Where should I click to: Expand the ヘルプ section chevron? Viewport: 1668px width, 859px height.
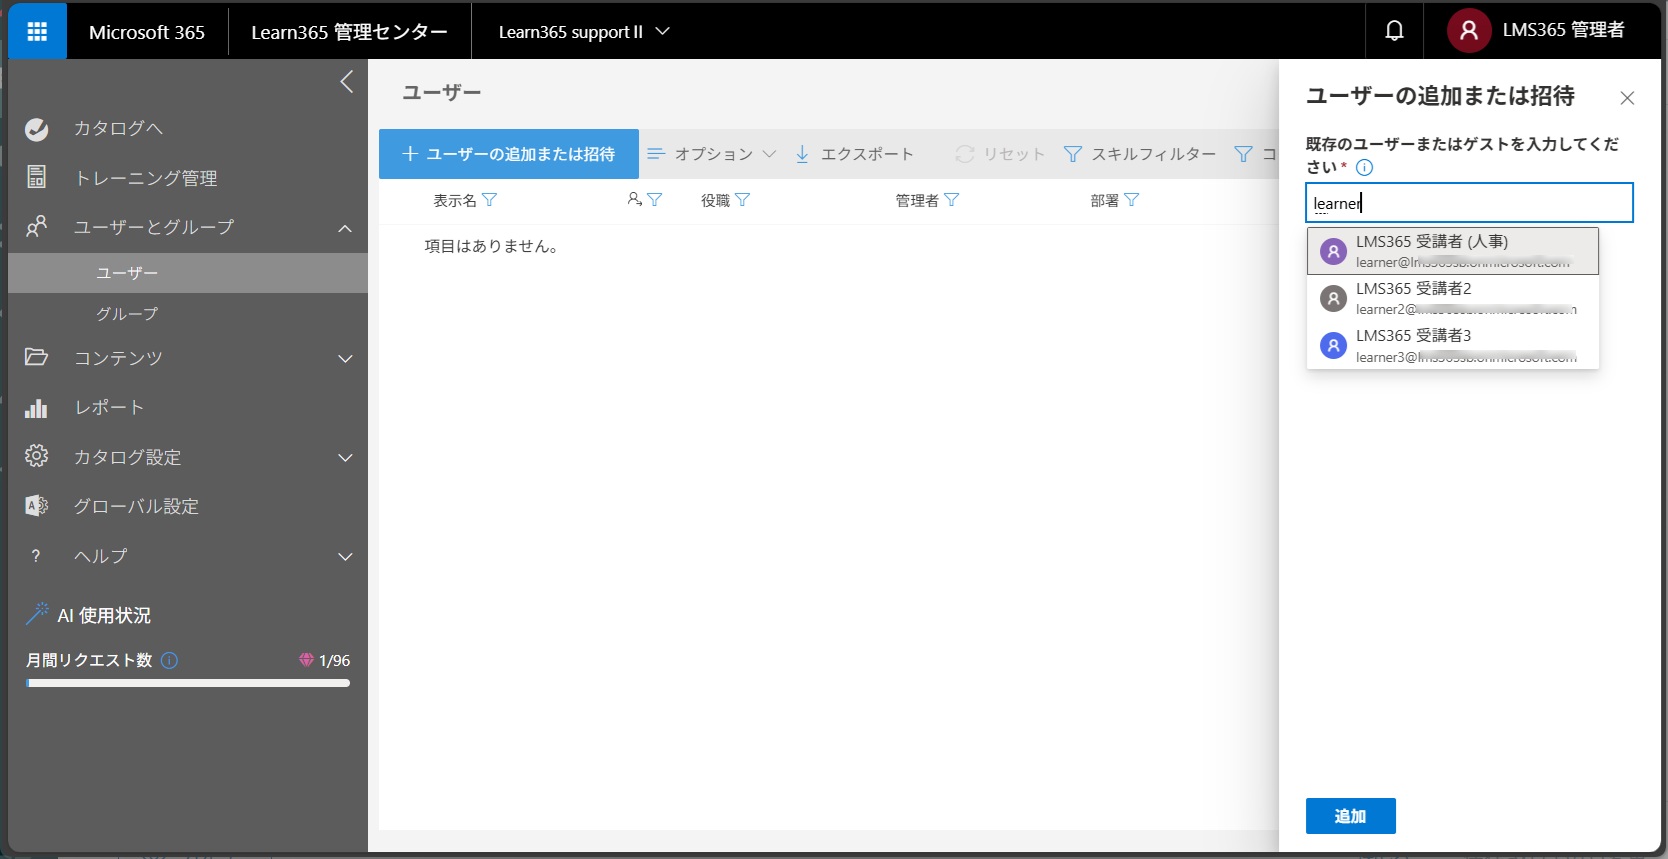pos(345,556)
